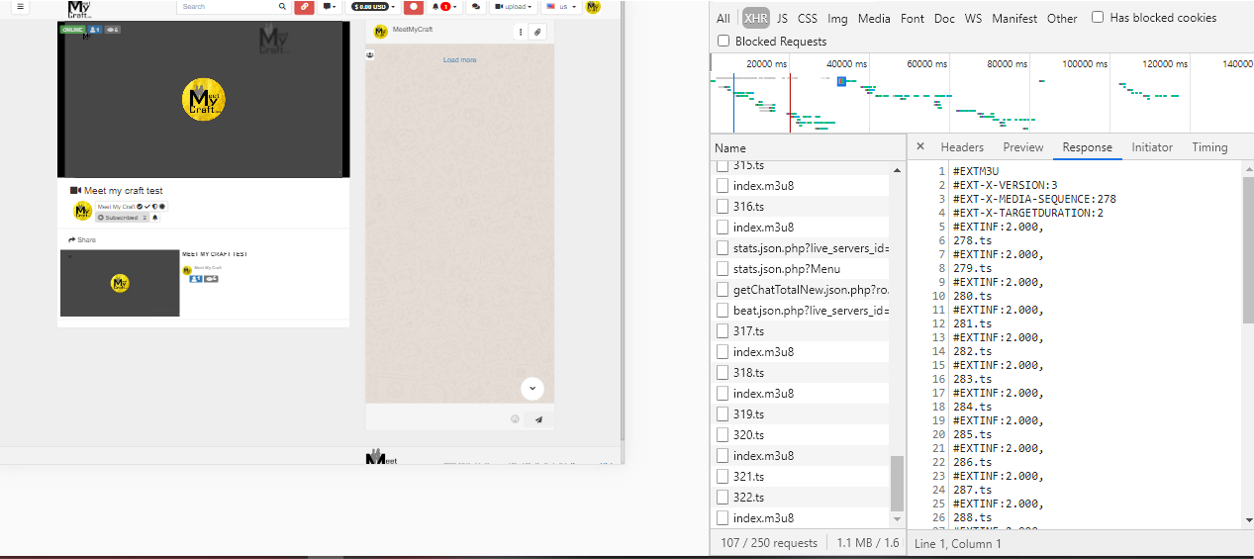Switch to the Response tab
Viewport: 1254px width, 559px height.
click(1087, 147)
